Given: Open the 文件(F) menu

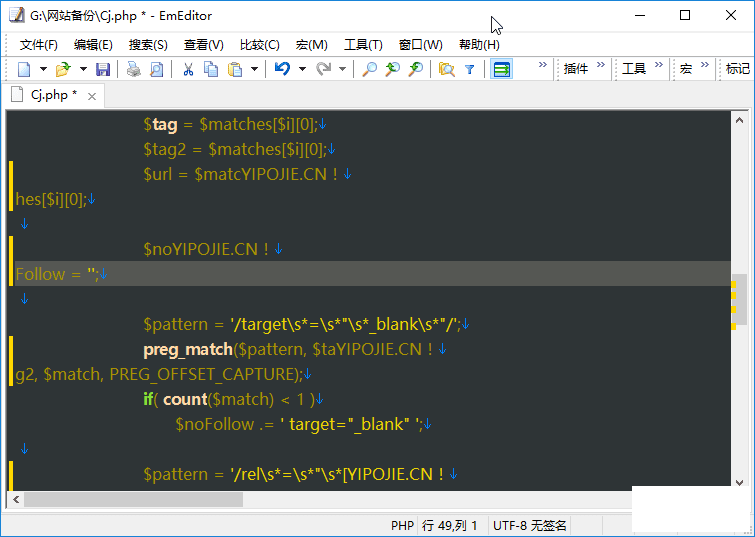Looking at the screenshot, I should tap(39, 45).
